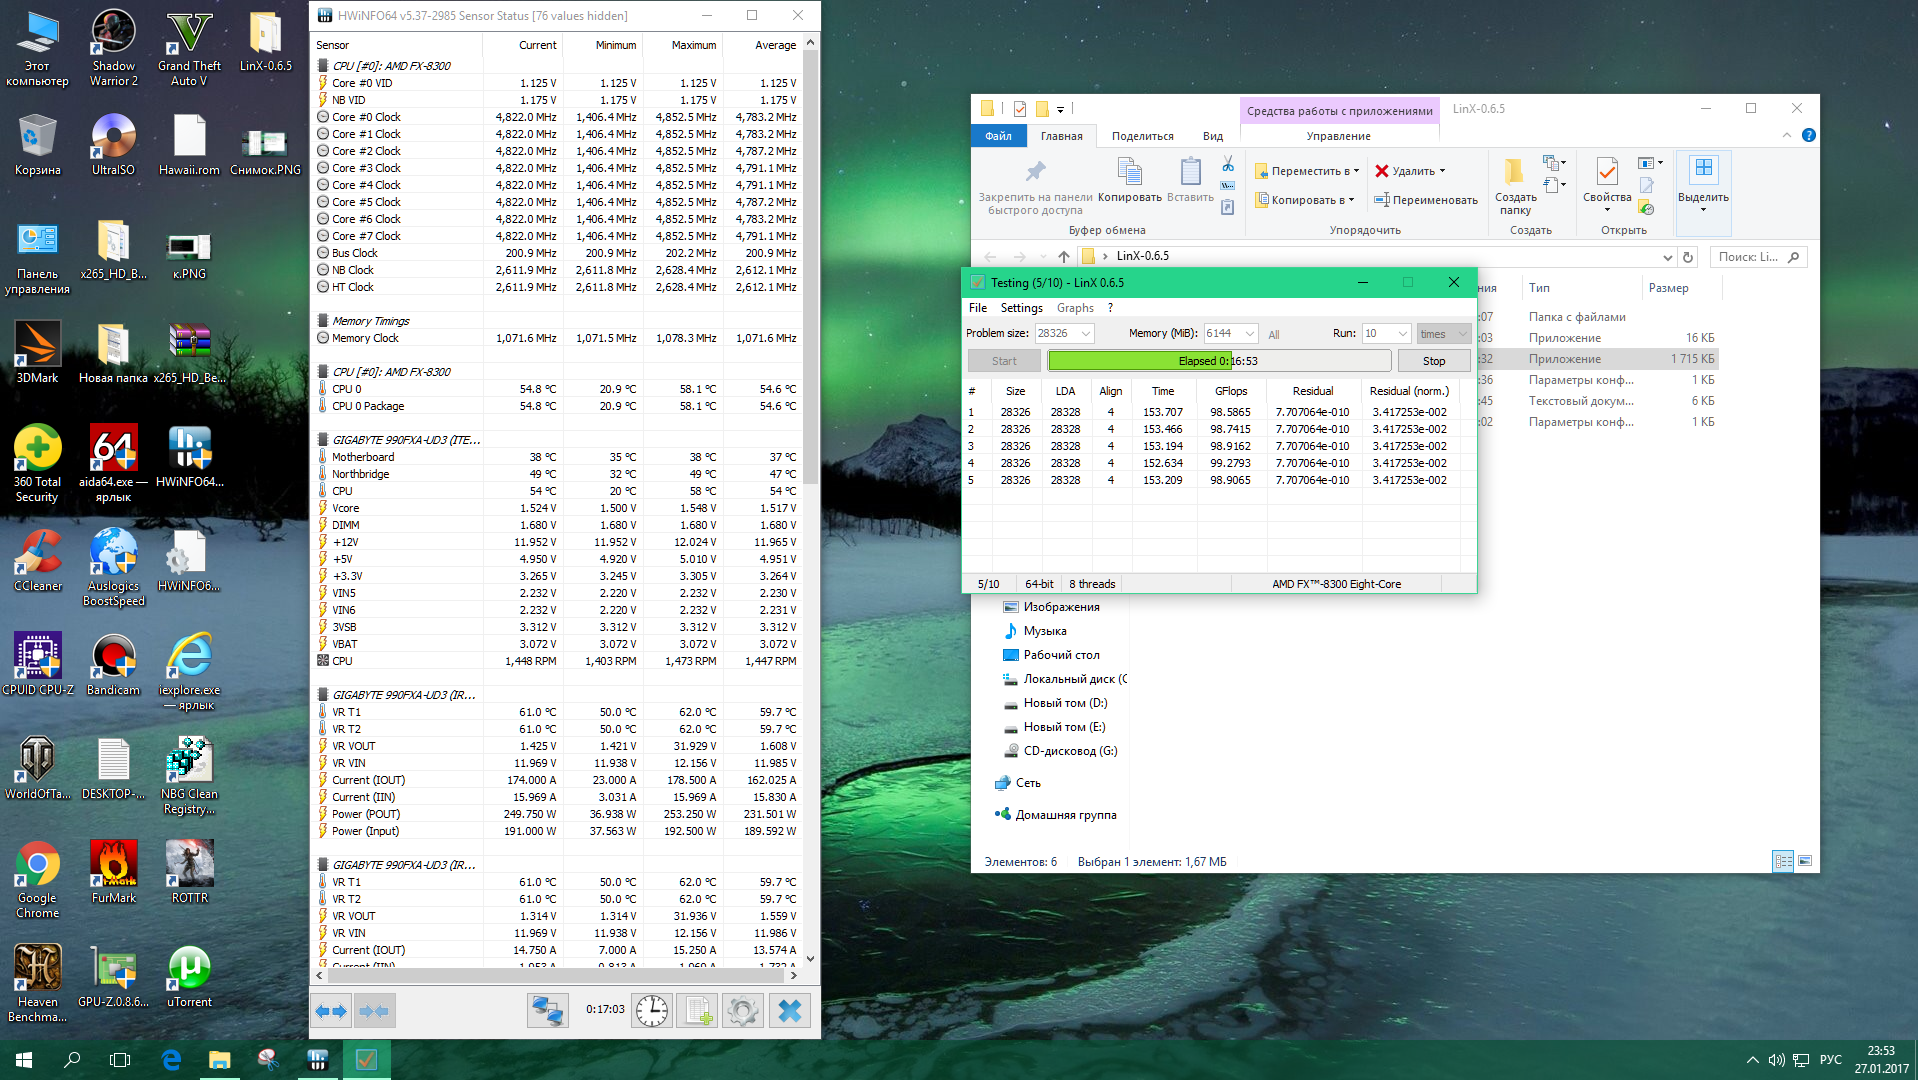Click the LinX elapsed time progress bar
Viewport: 1918px width, 1080px height.
tap(1218, 361)
